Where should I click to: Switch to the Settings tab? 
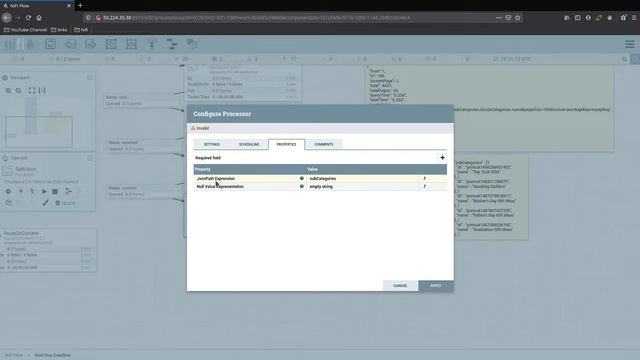211,144
